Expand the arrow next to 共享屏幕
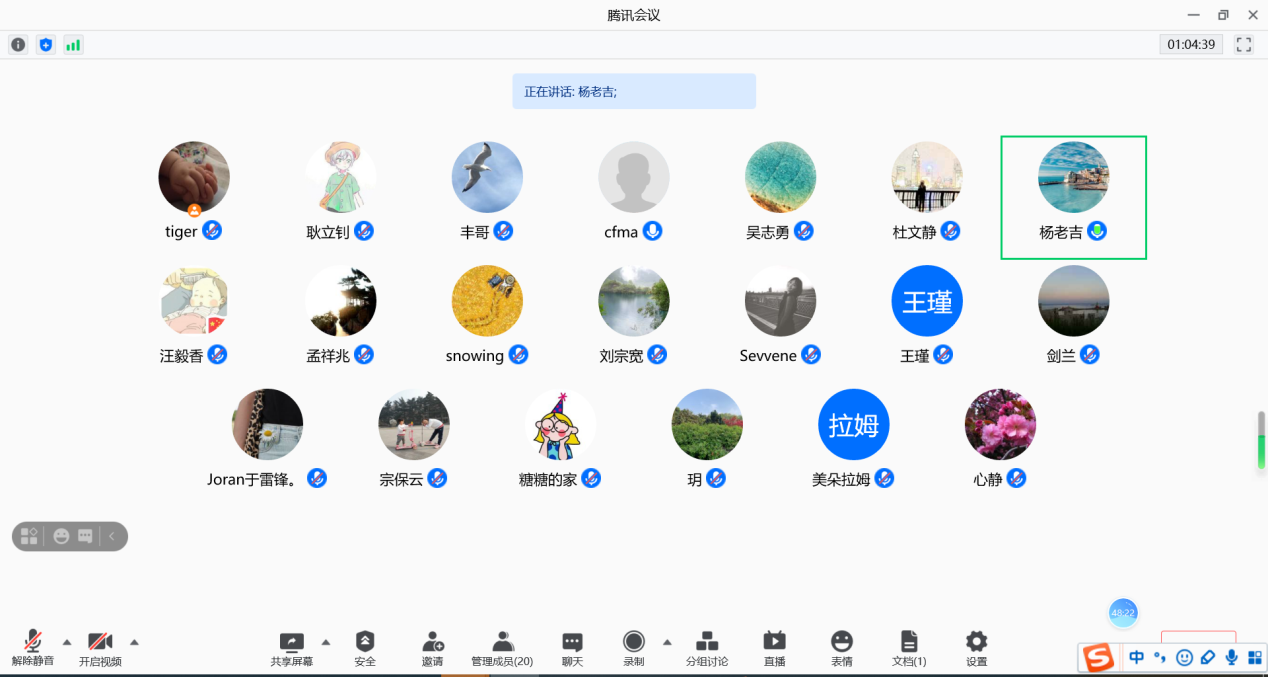The image size is (1268, 677). (325, 642)
